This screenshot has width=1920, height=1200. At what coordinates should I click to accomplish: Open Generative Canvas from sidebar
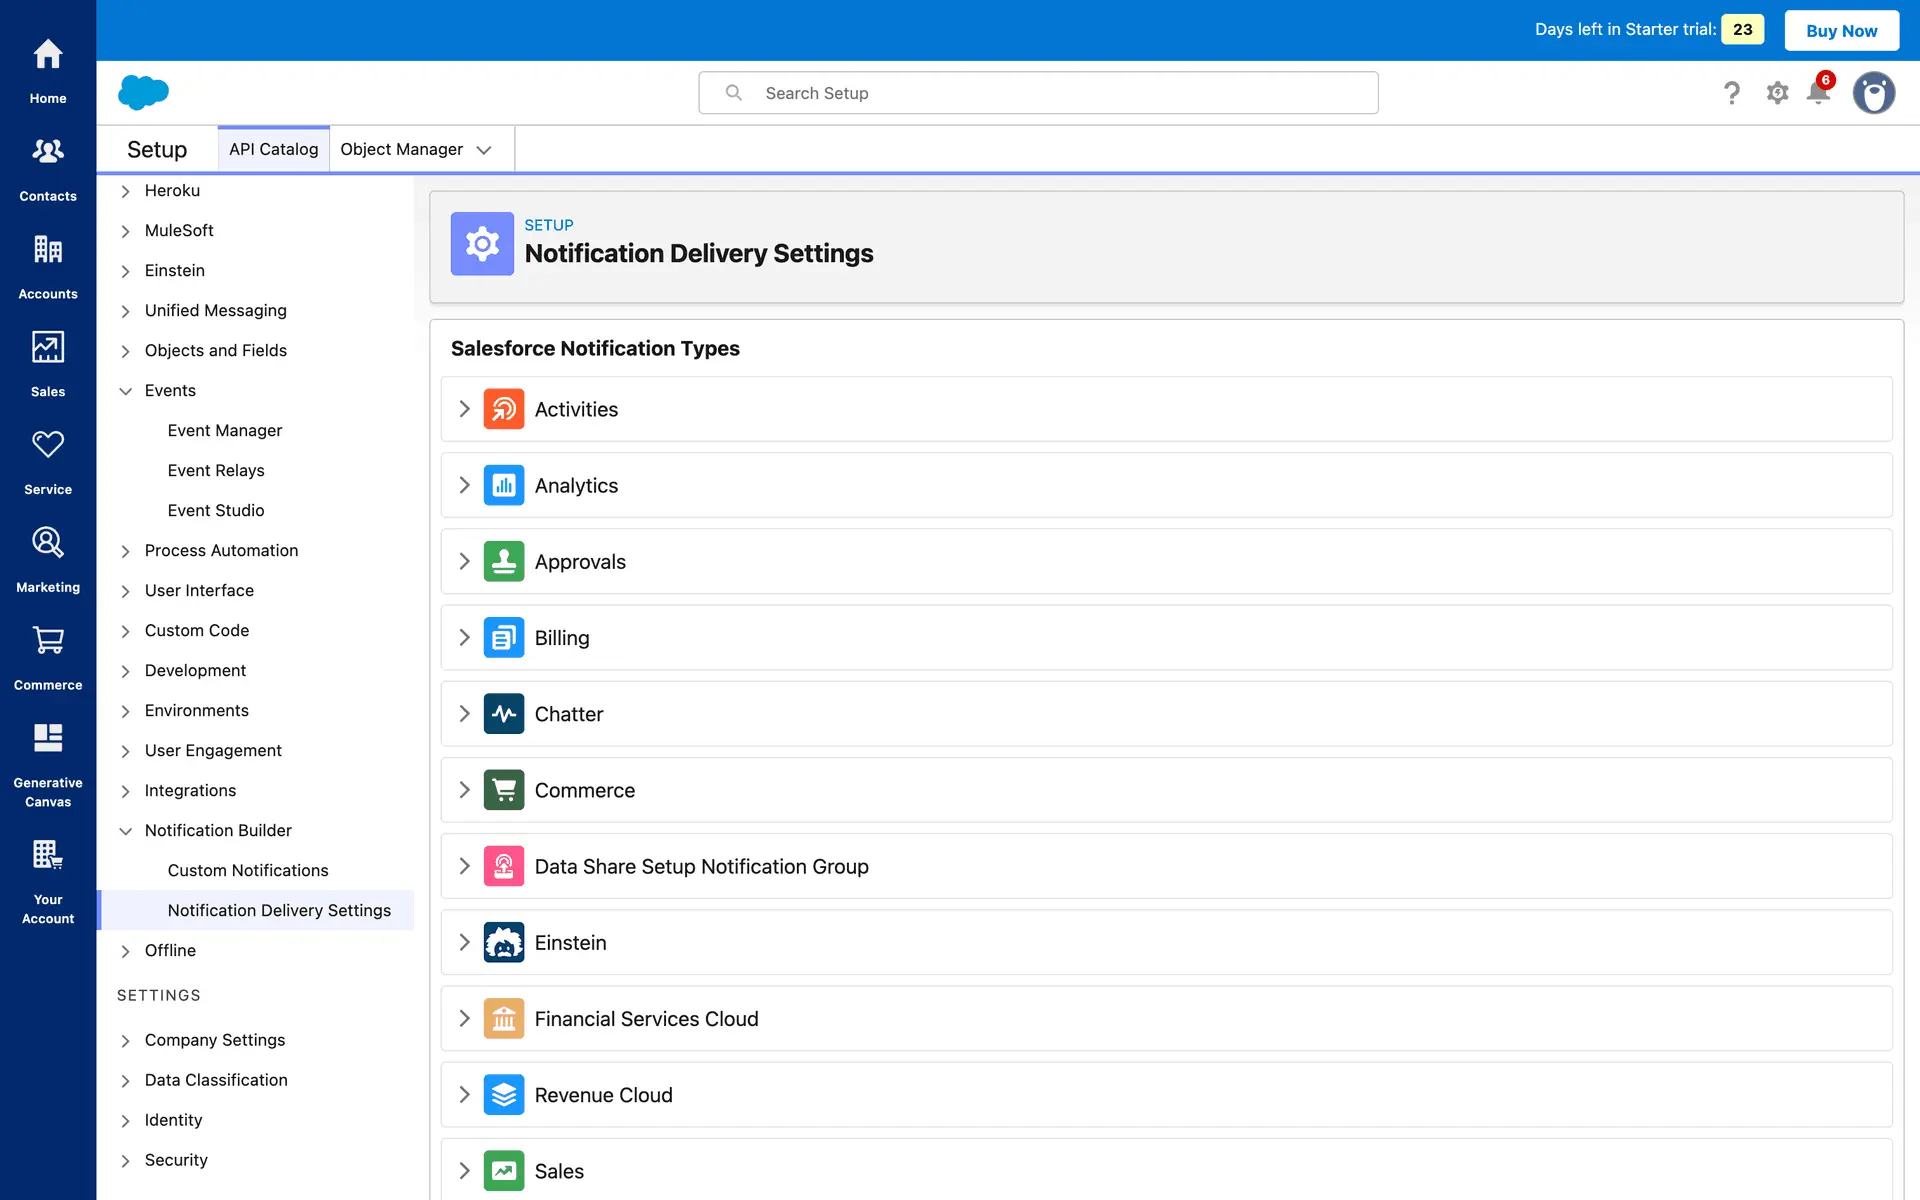(x=48, y=764)
